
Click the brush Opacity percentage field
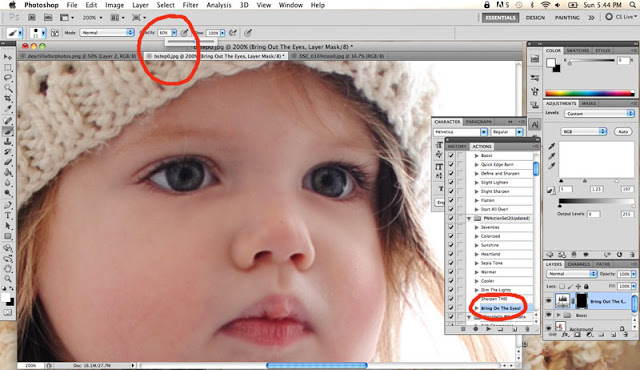pos(164,33)
